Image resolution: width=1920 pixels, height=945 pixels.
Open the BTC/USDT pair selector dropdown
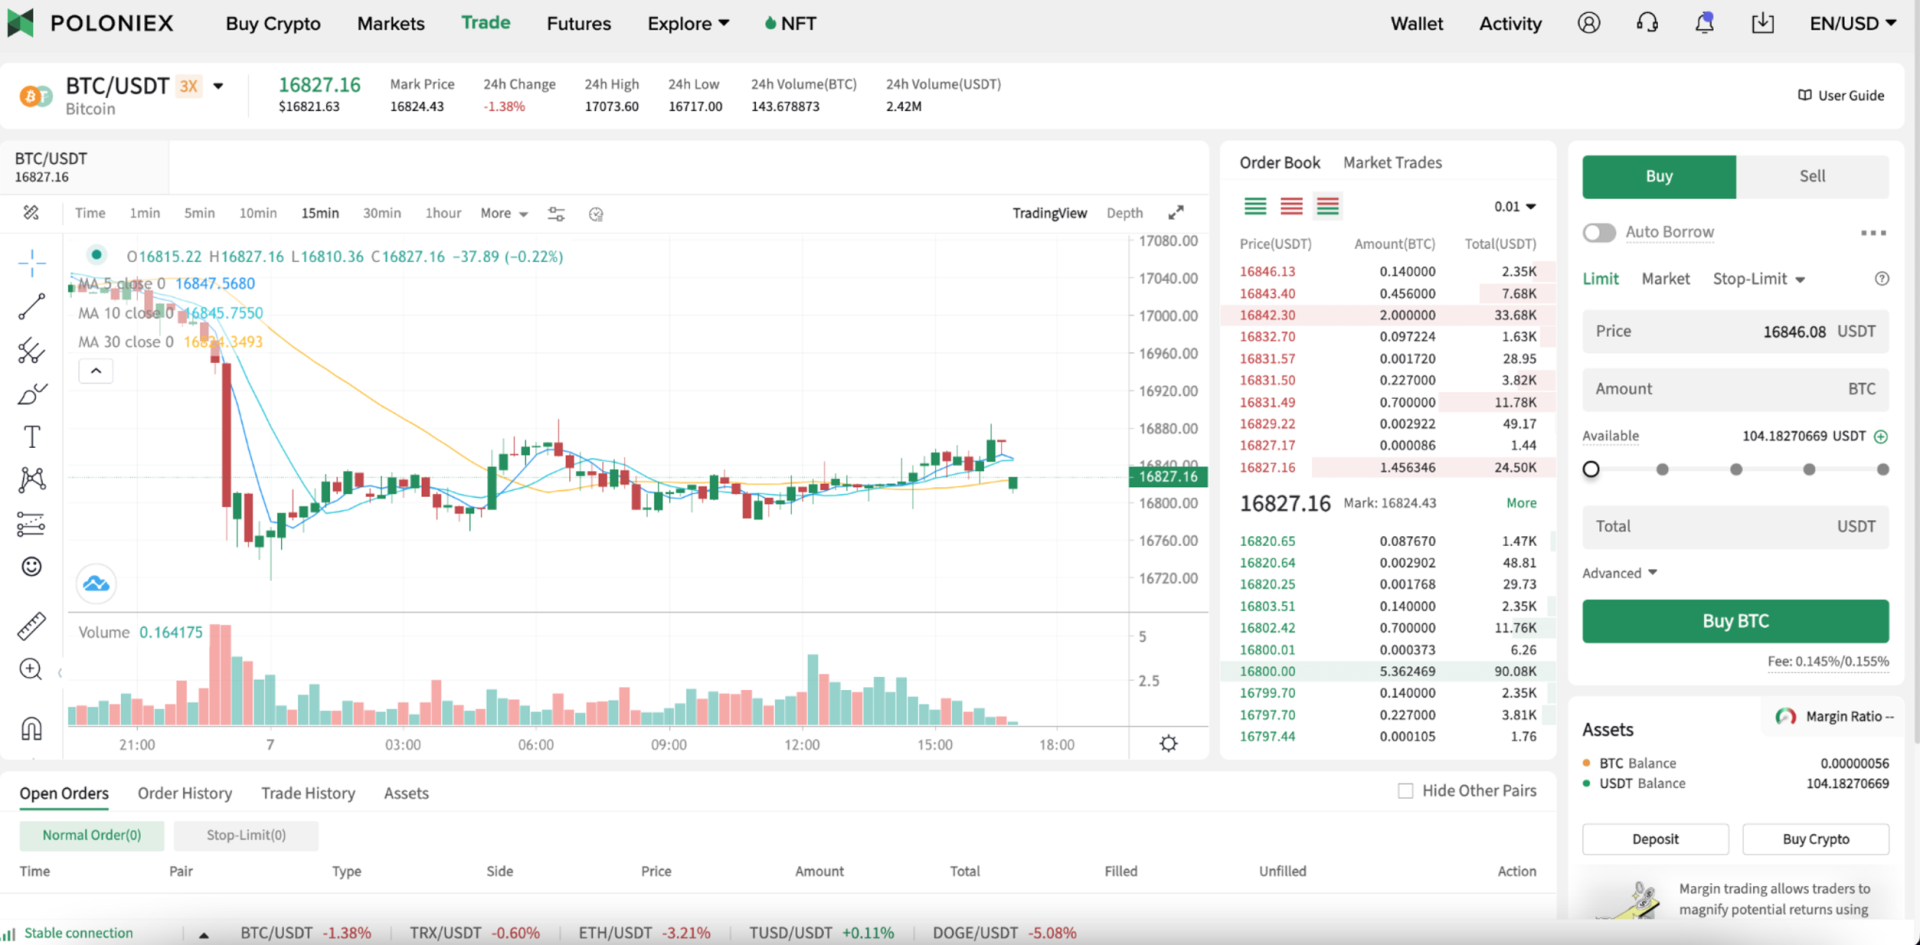click(218, 86)
